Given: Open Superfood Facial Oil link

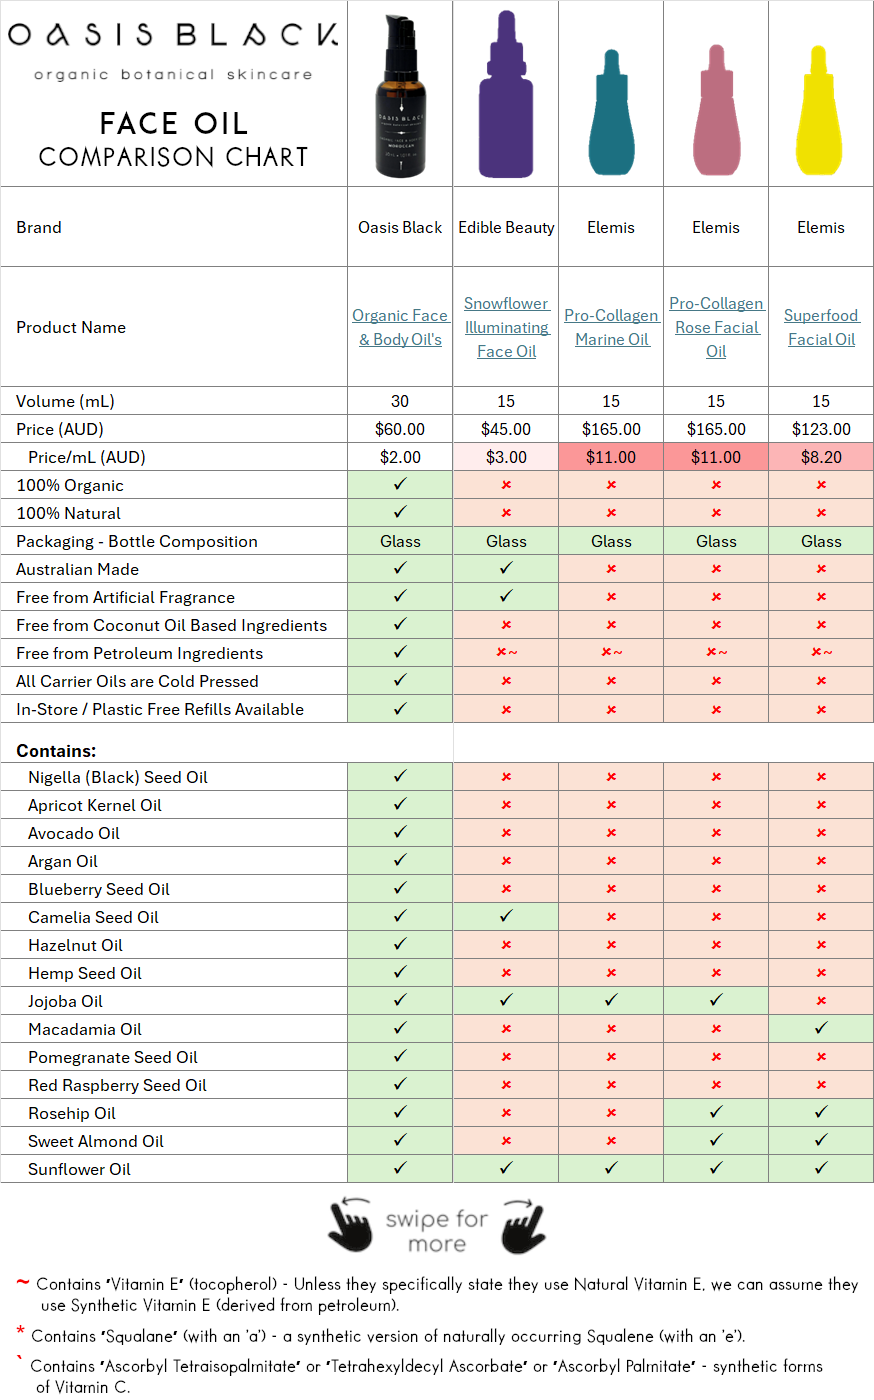Looking at the screenshot, I should 821,327.
